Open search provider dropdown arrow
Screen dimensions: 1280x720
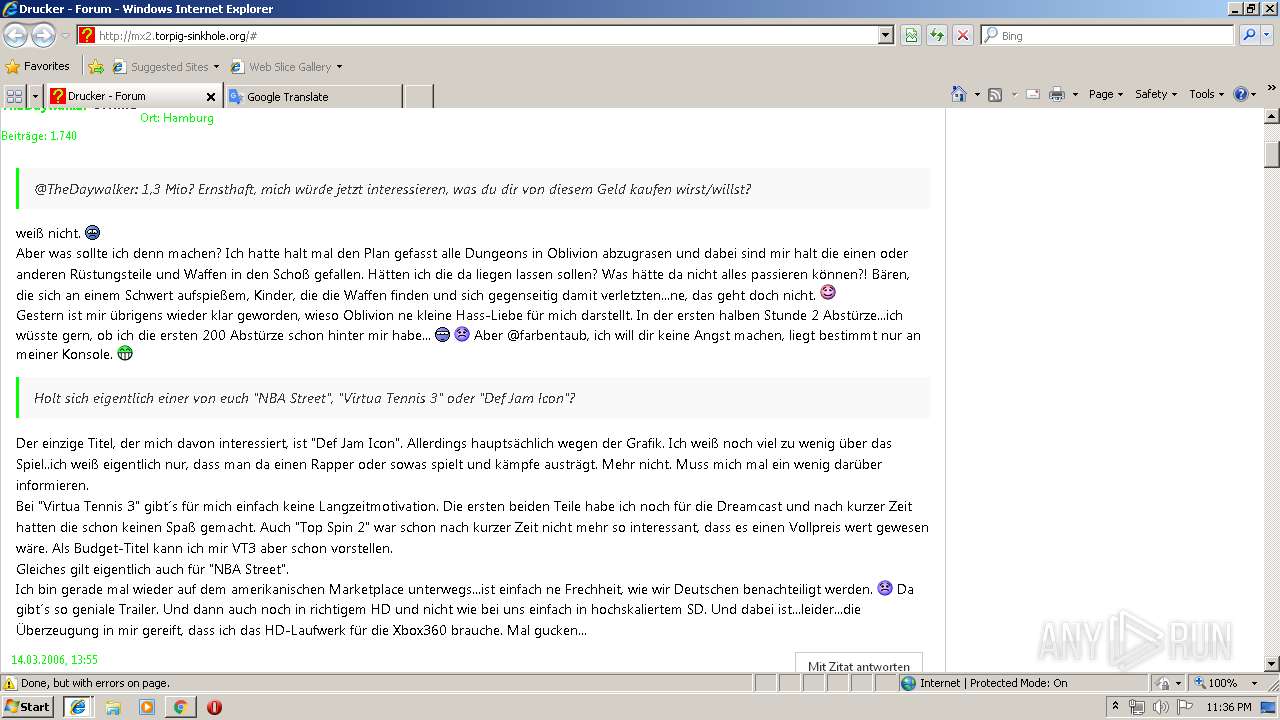pos(1269,35)
